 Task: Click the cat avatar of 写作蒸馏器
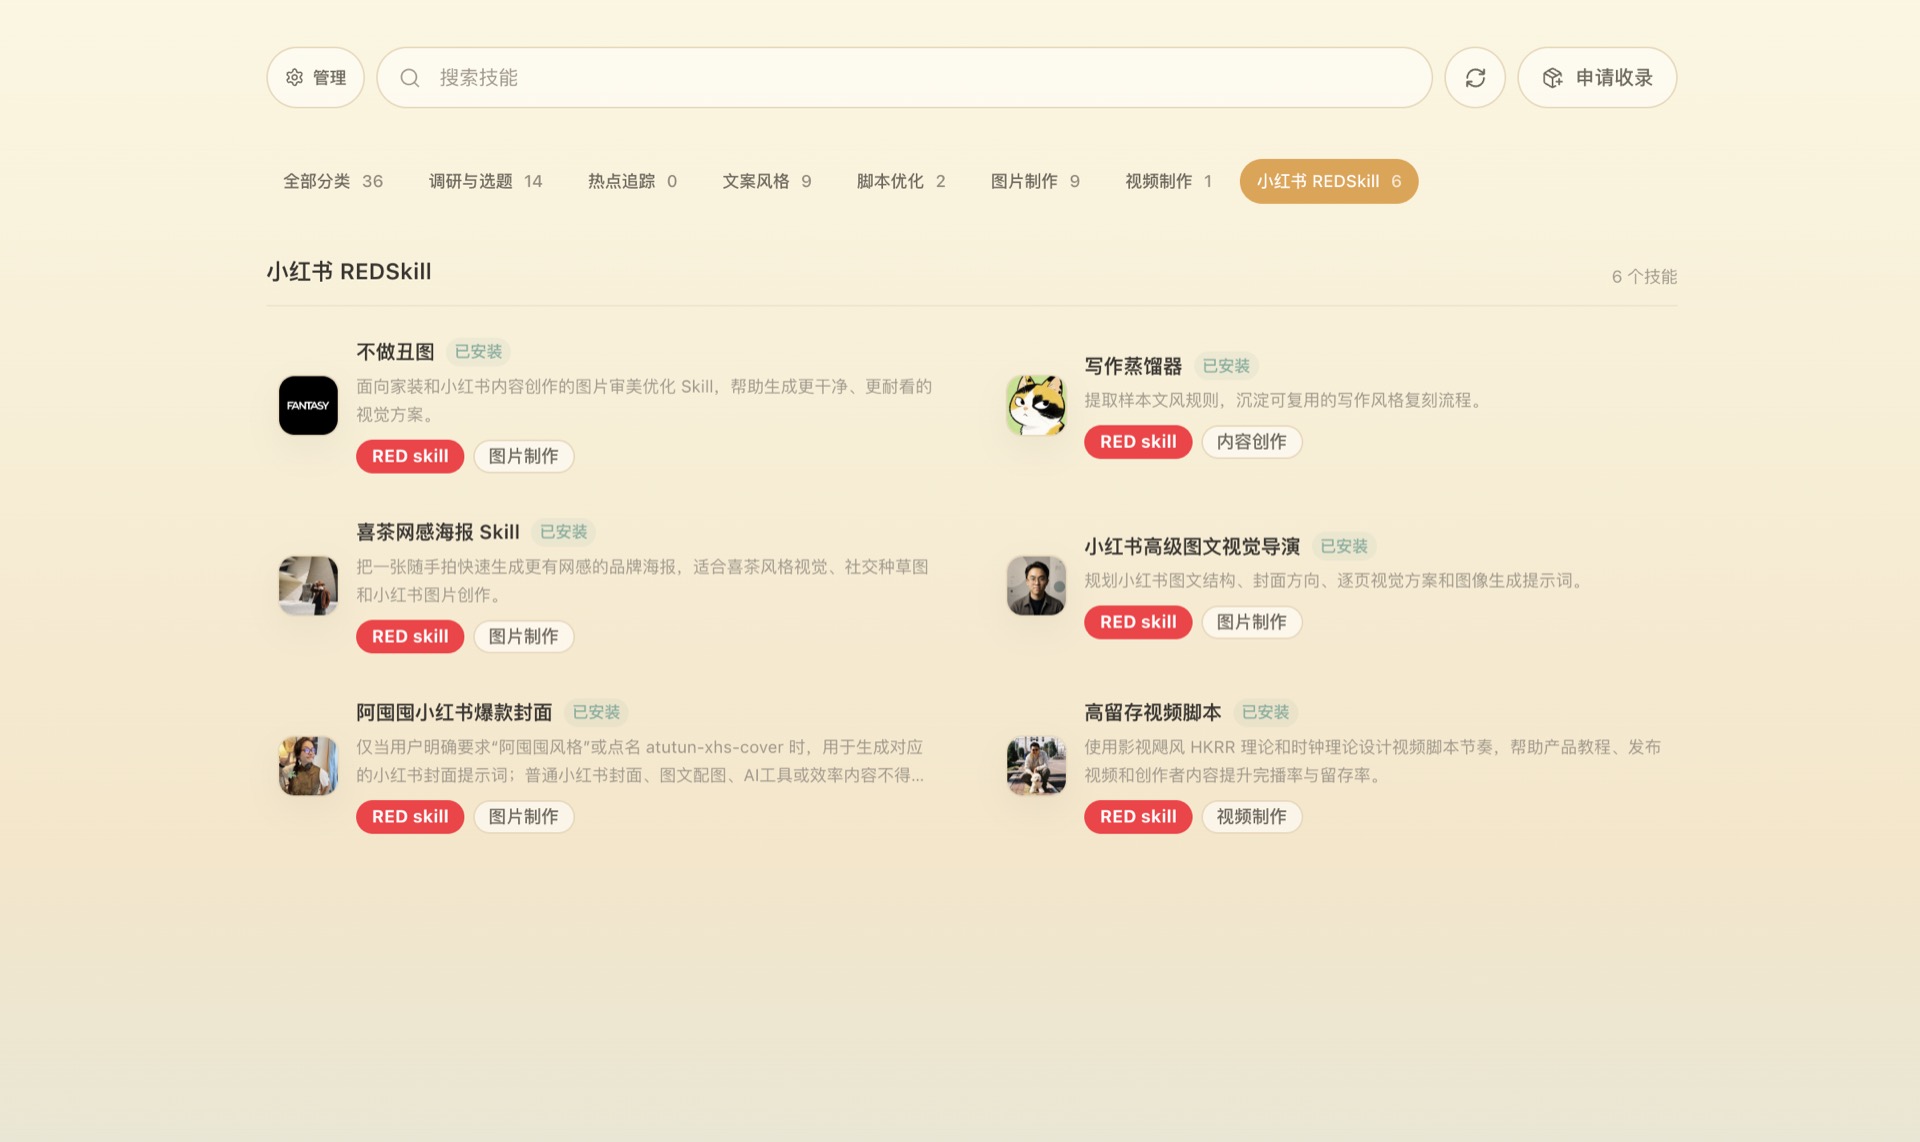pos(1036,405)
